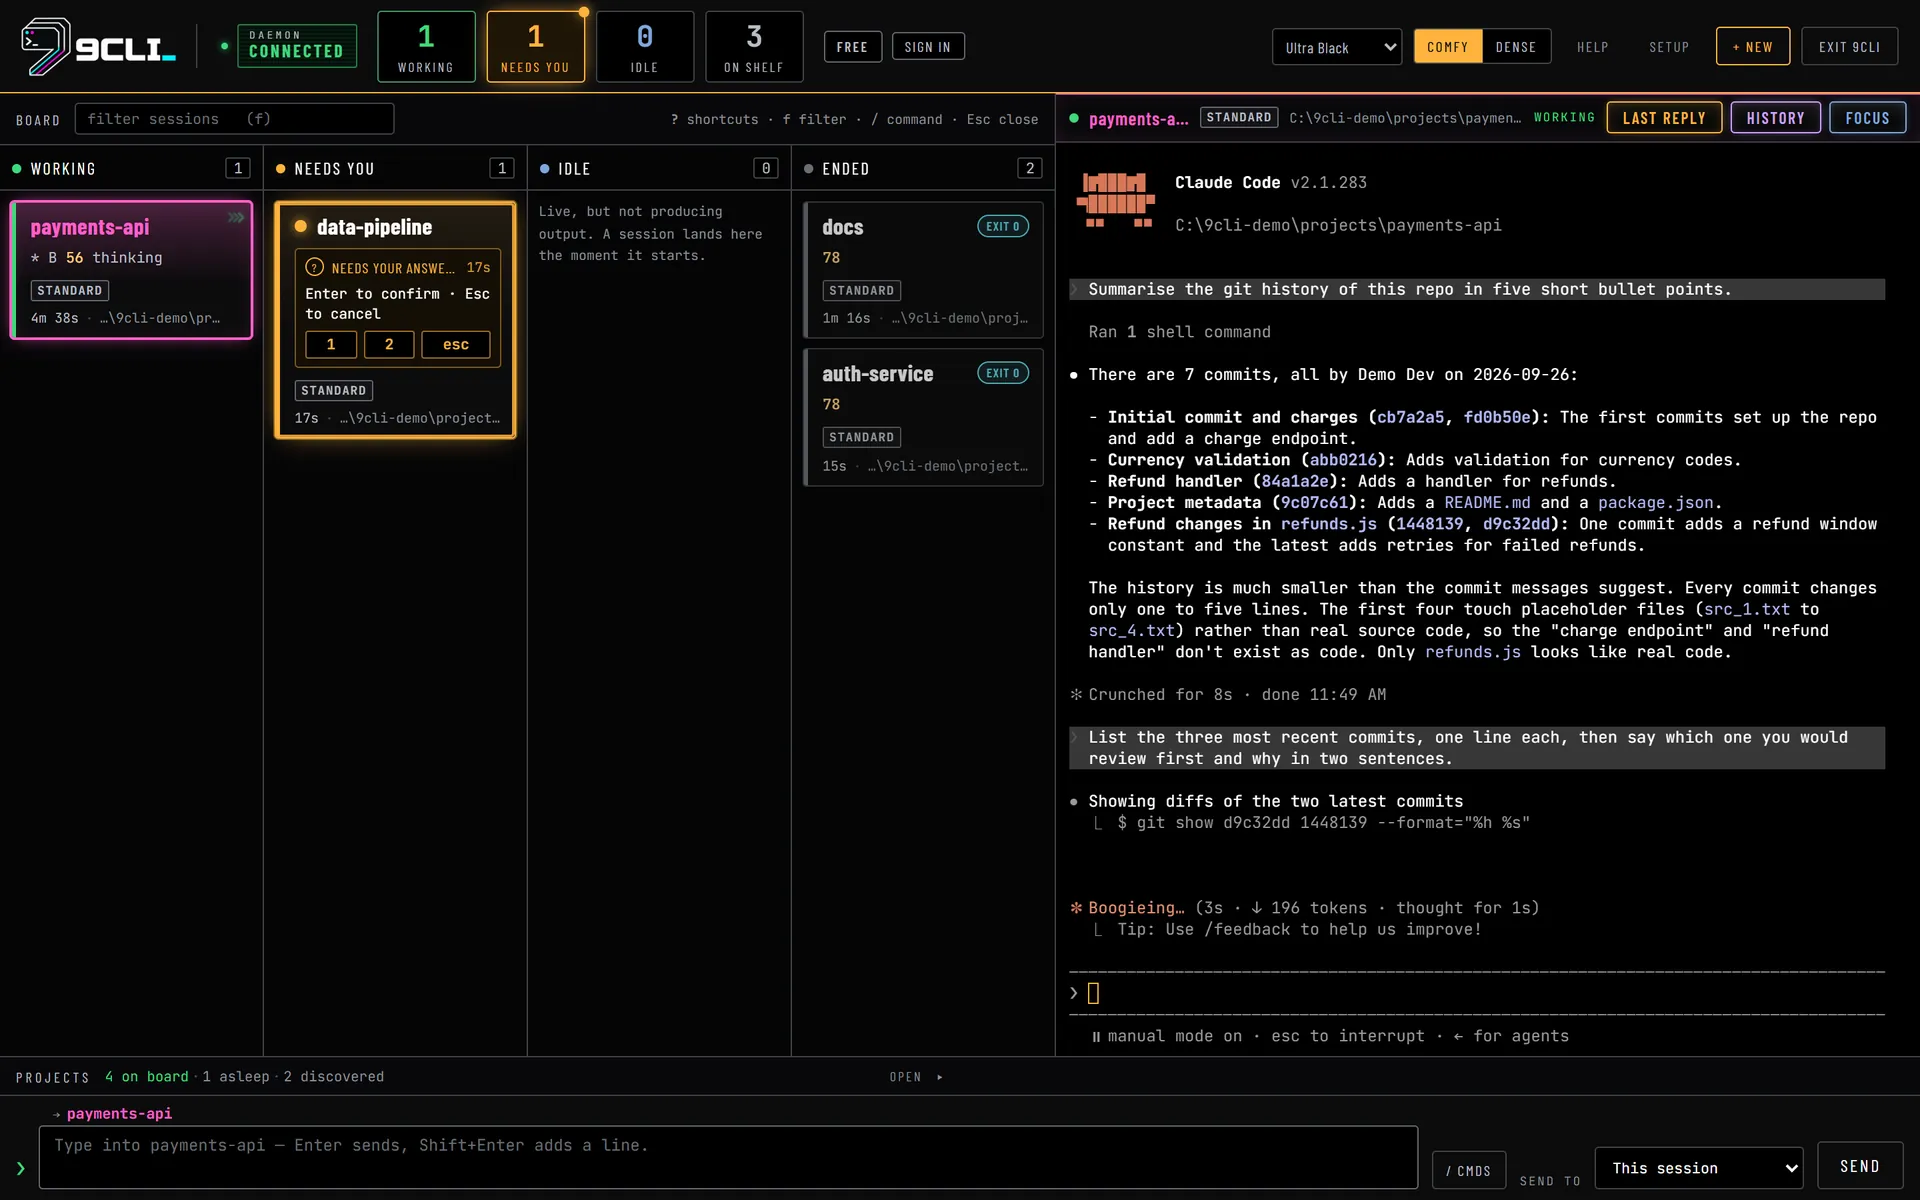Open the Ultra Black theme dropdown

pyautogui.click(x=1336, y=47)
